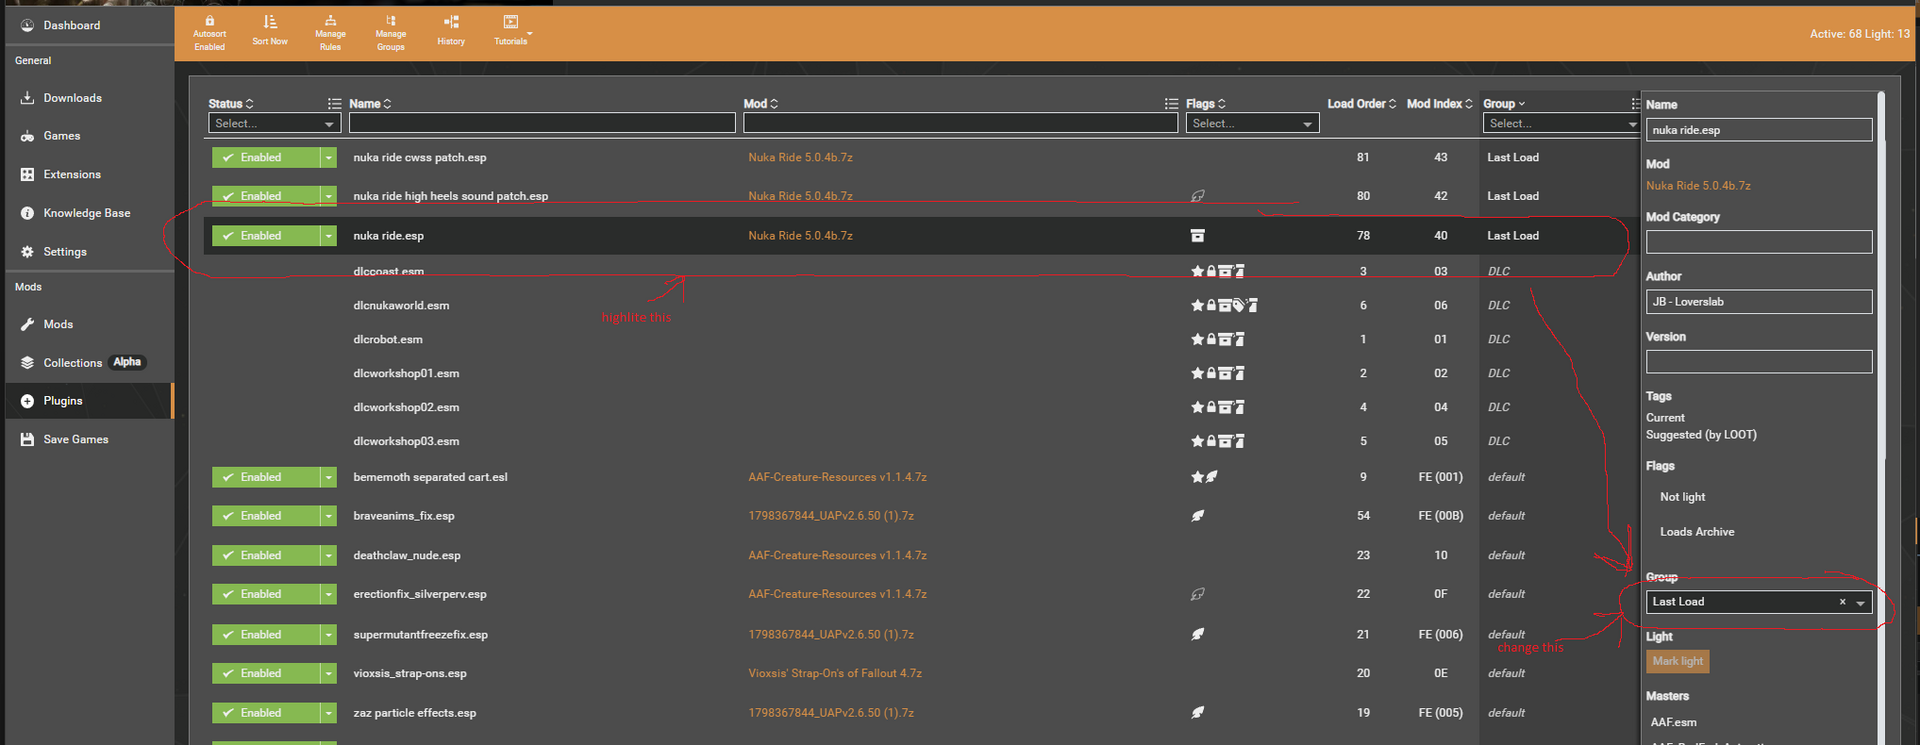The width and height of the screenshot is (1920, 745).
Task: Open status dropdown arrow for braveanims_fix.esp
Action: [x=329, y=516]
